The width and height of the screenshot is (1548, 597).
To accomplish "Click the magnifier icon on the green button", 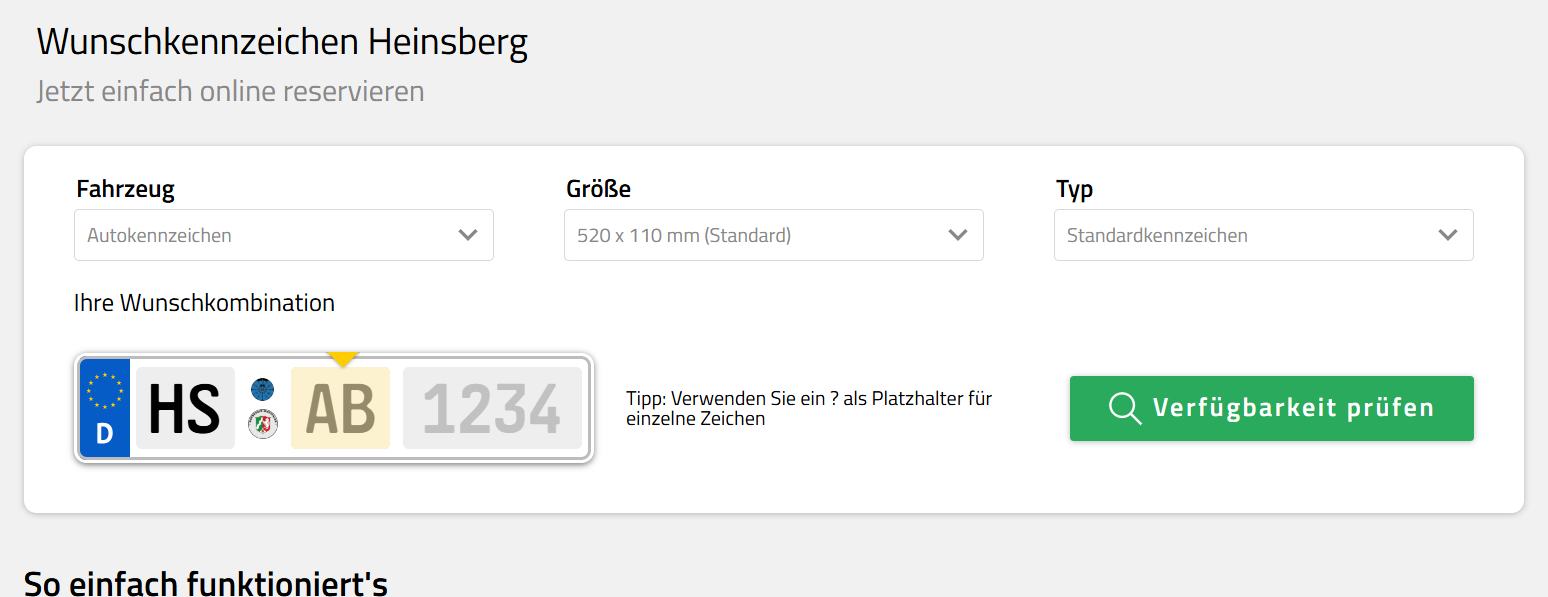I will tap(1125, 408).
